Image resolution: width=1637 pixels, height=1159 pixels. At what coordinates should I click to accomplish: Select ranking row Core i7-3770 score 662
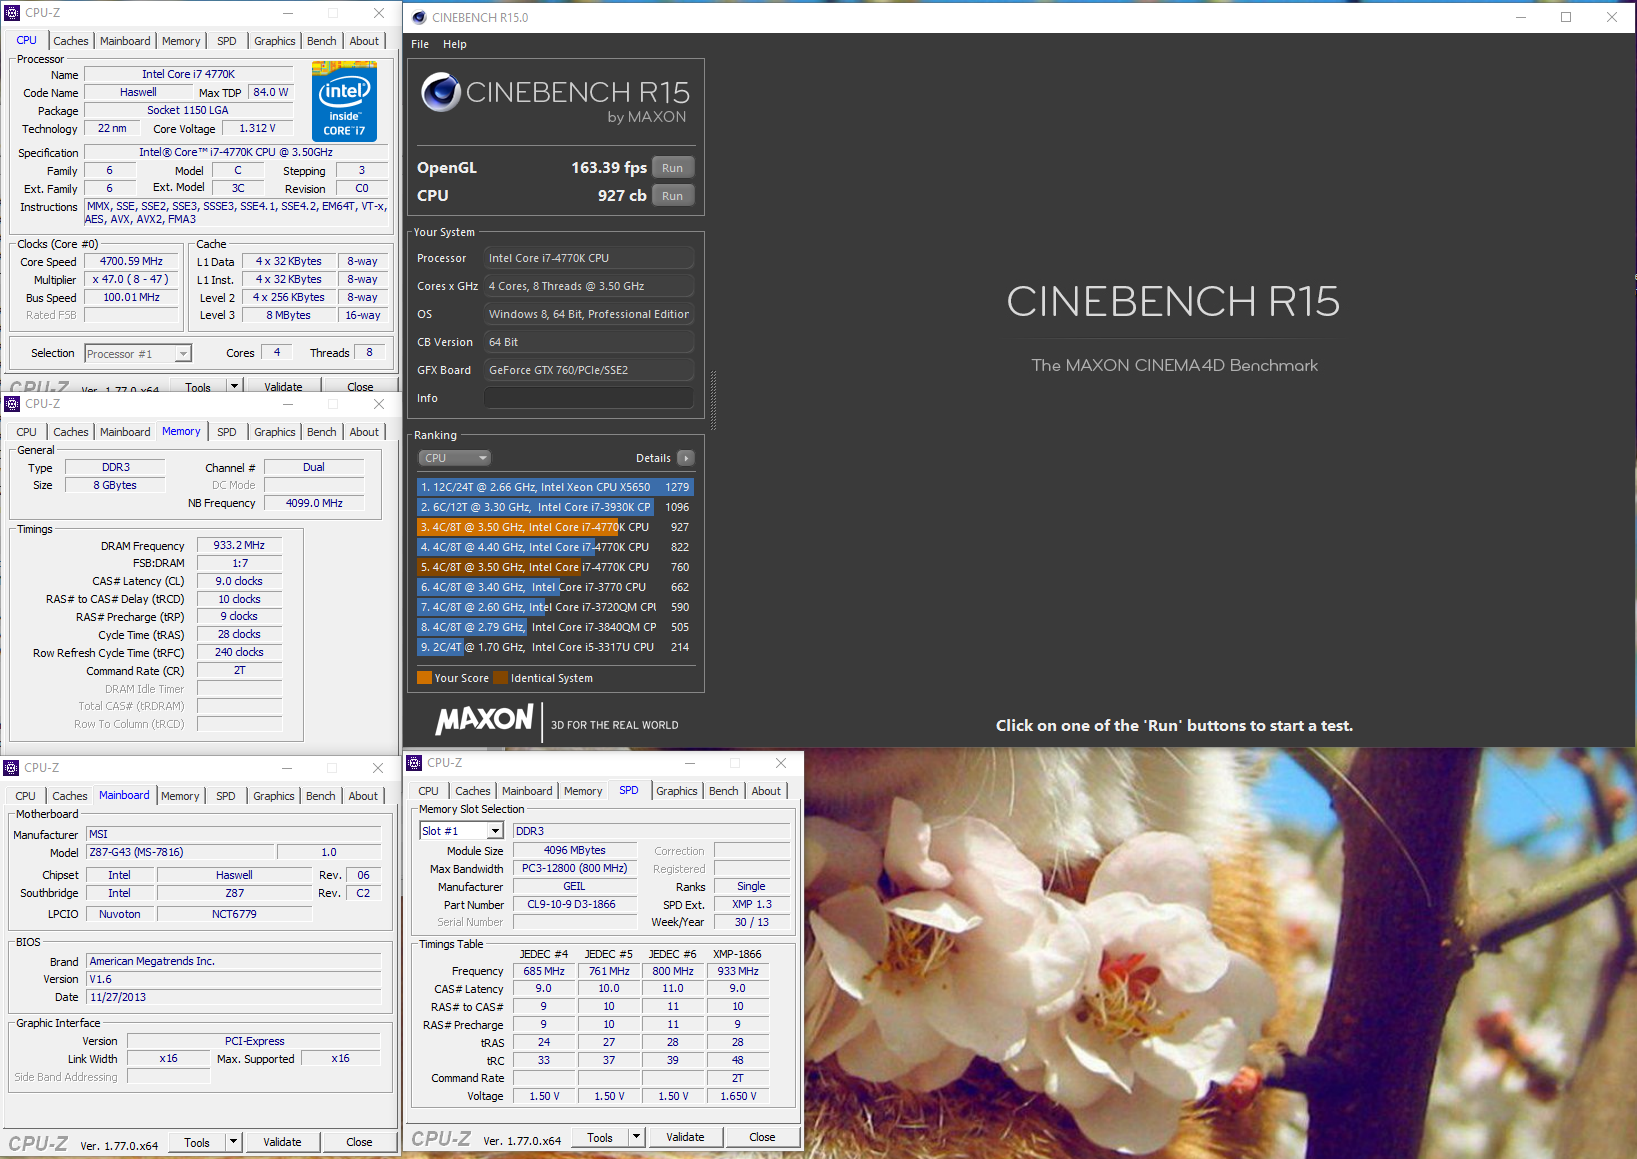555,587
